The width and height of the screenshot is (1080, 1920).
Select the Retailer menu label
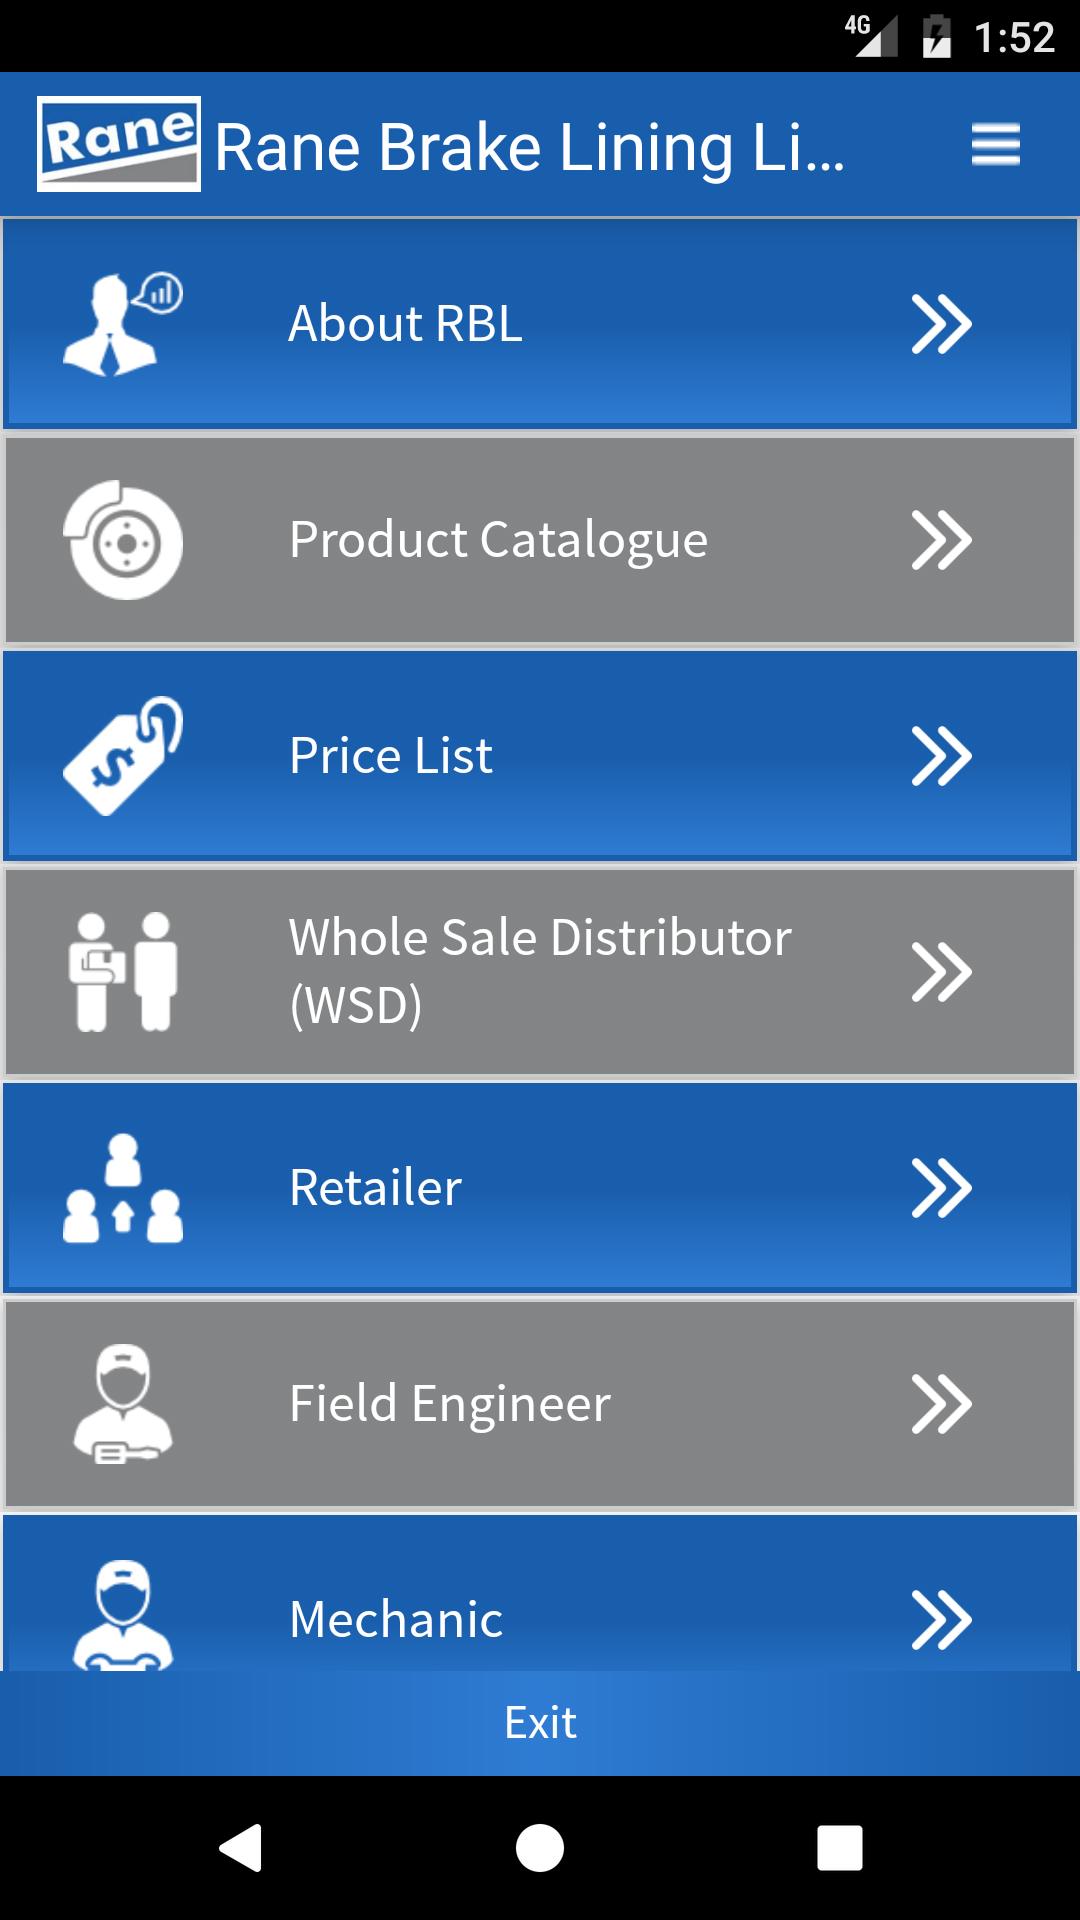pyautogui.click(x=375, y=1187)
